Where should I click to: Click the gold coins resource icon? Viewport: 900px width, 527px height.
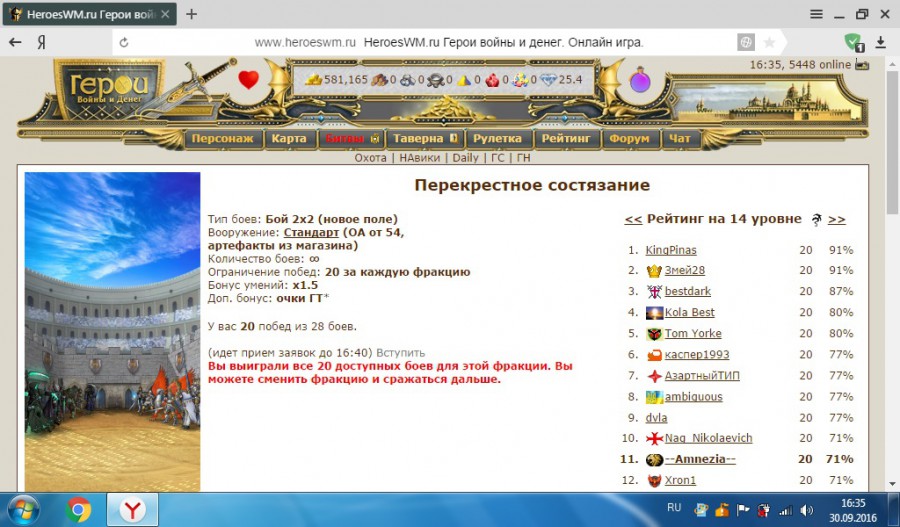coord(313,80)
